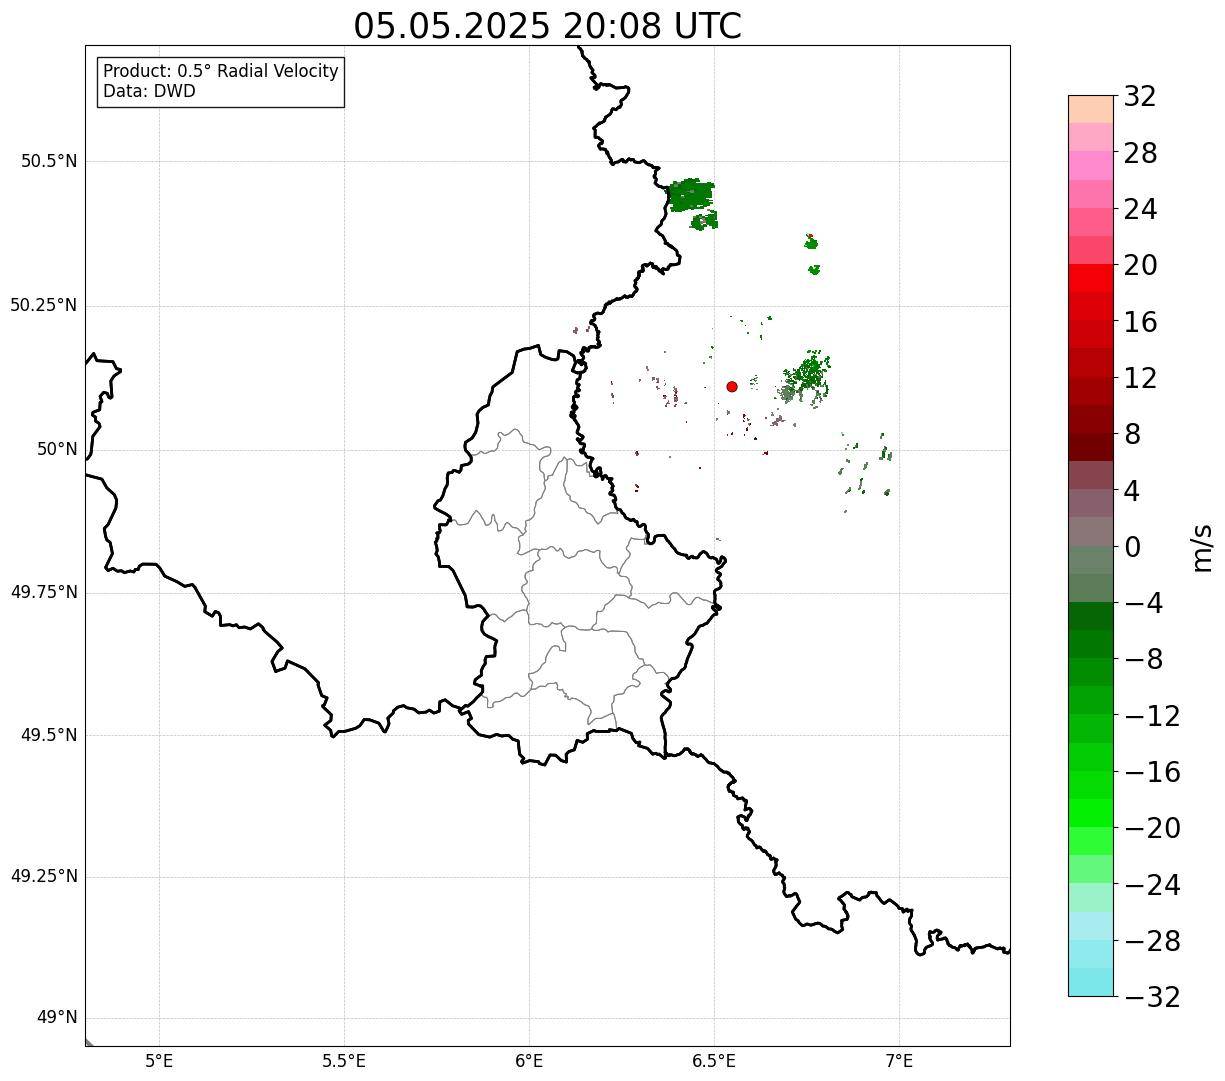The image size is (1225, 1081).
Task: Click the red radar site marker dot
Action: 732,386
